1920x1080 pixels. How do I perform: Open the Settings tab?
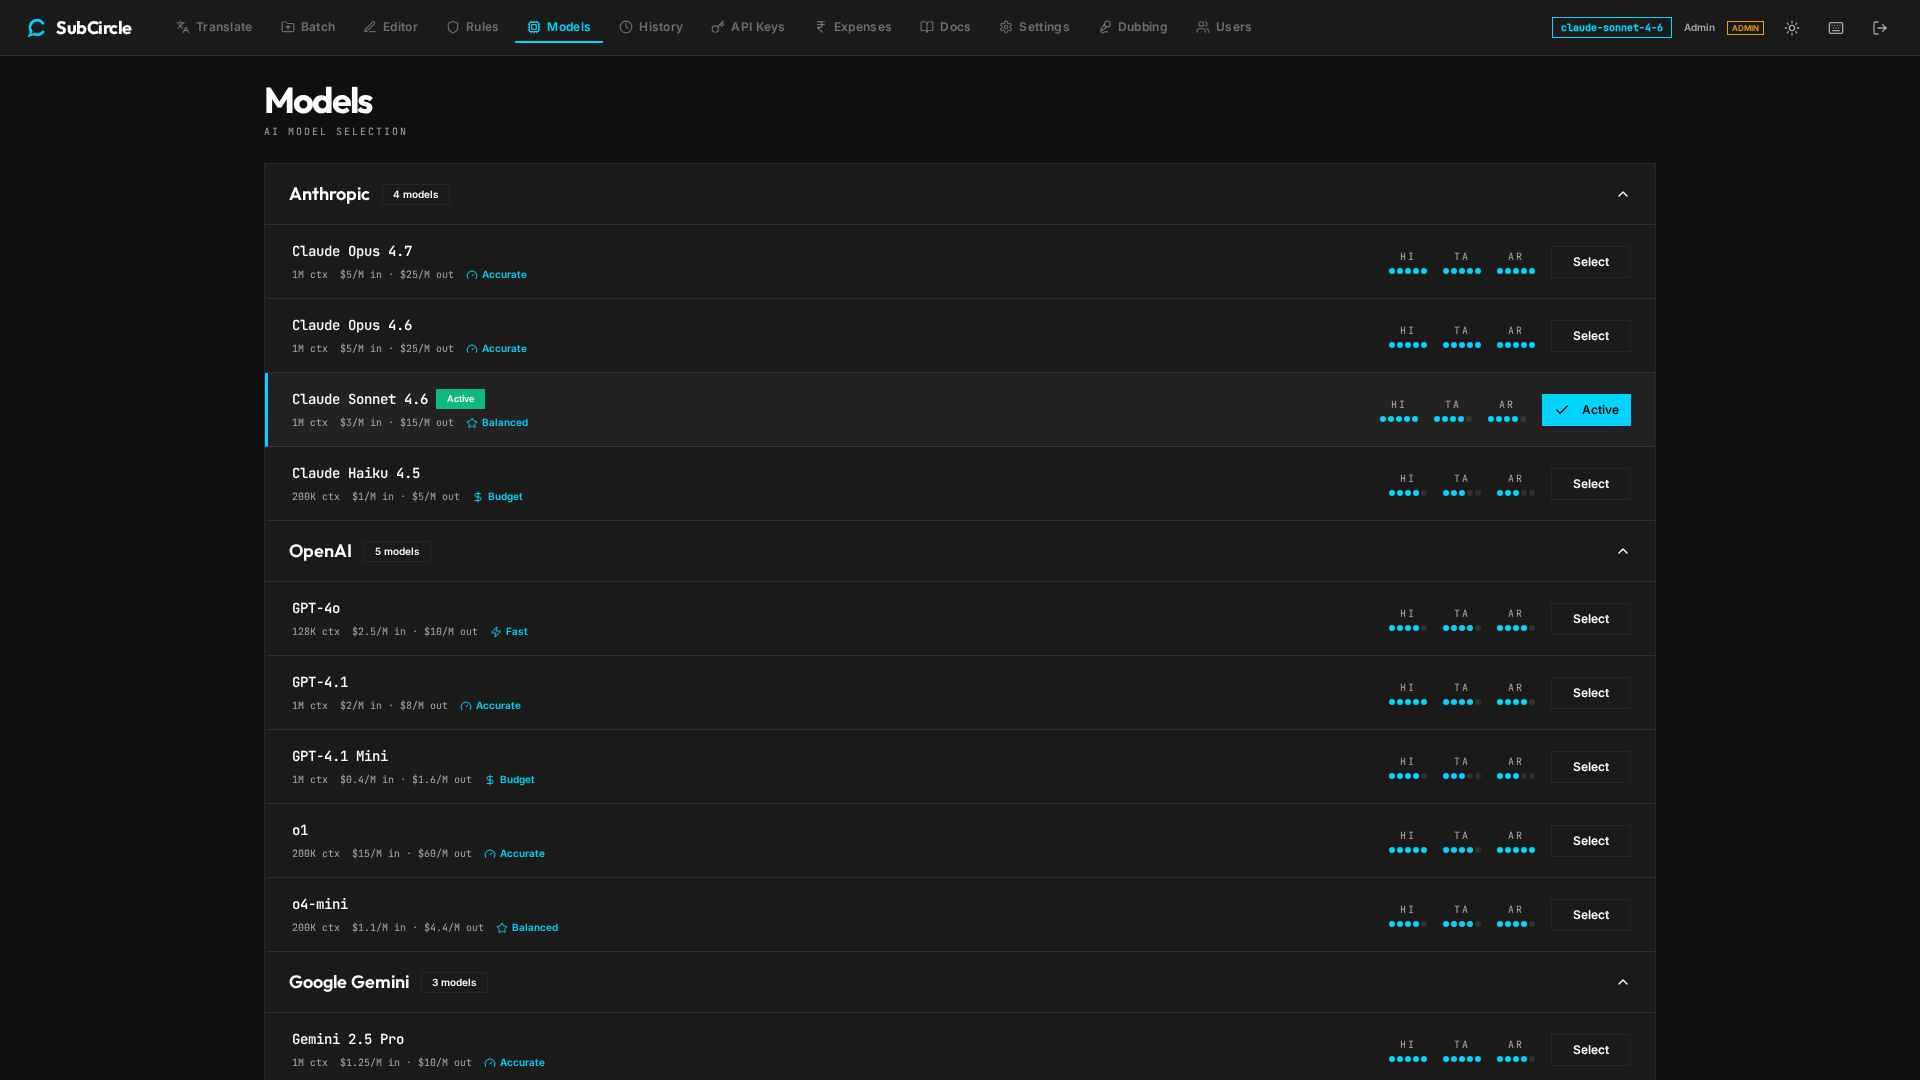coord(1034,27)
